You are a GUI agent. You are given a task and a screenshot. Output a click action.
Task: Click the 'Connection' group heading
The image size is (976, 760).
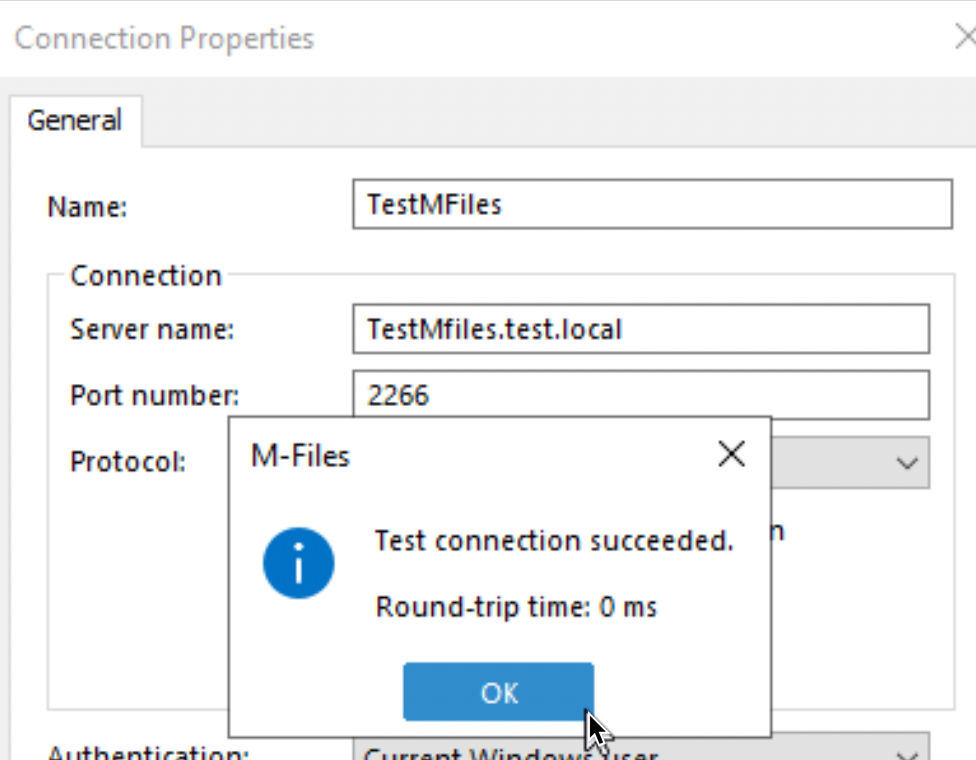pos(146,275)
